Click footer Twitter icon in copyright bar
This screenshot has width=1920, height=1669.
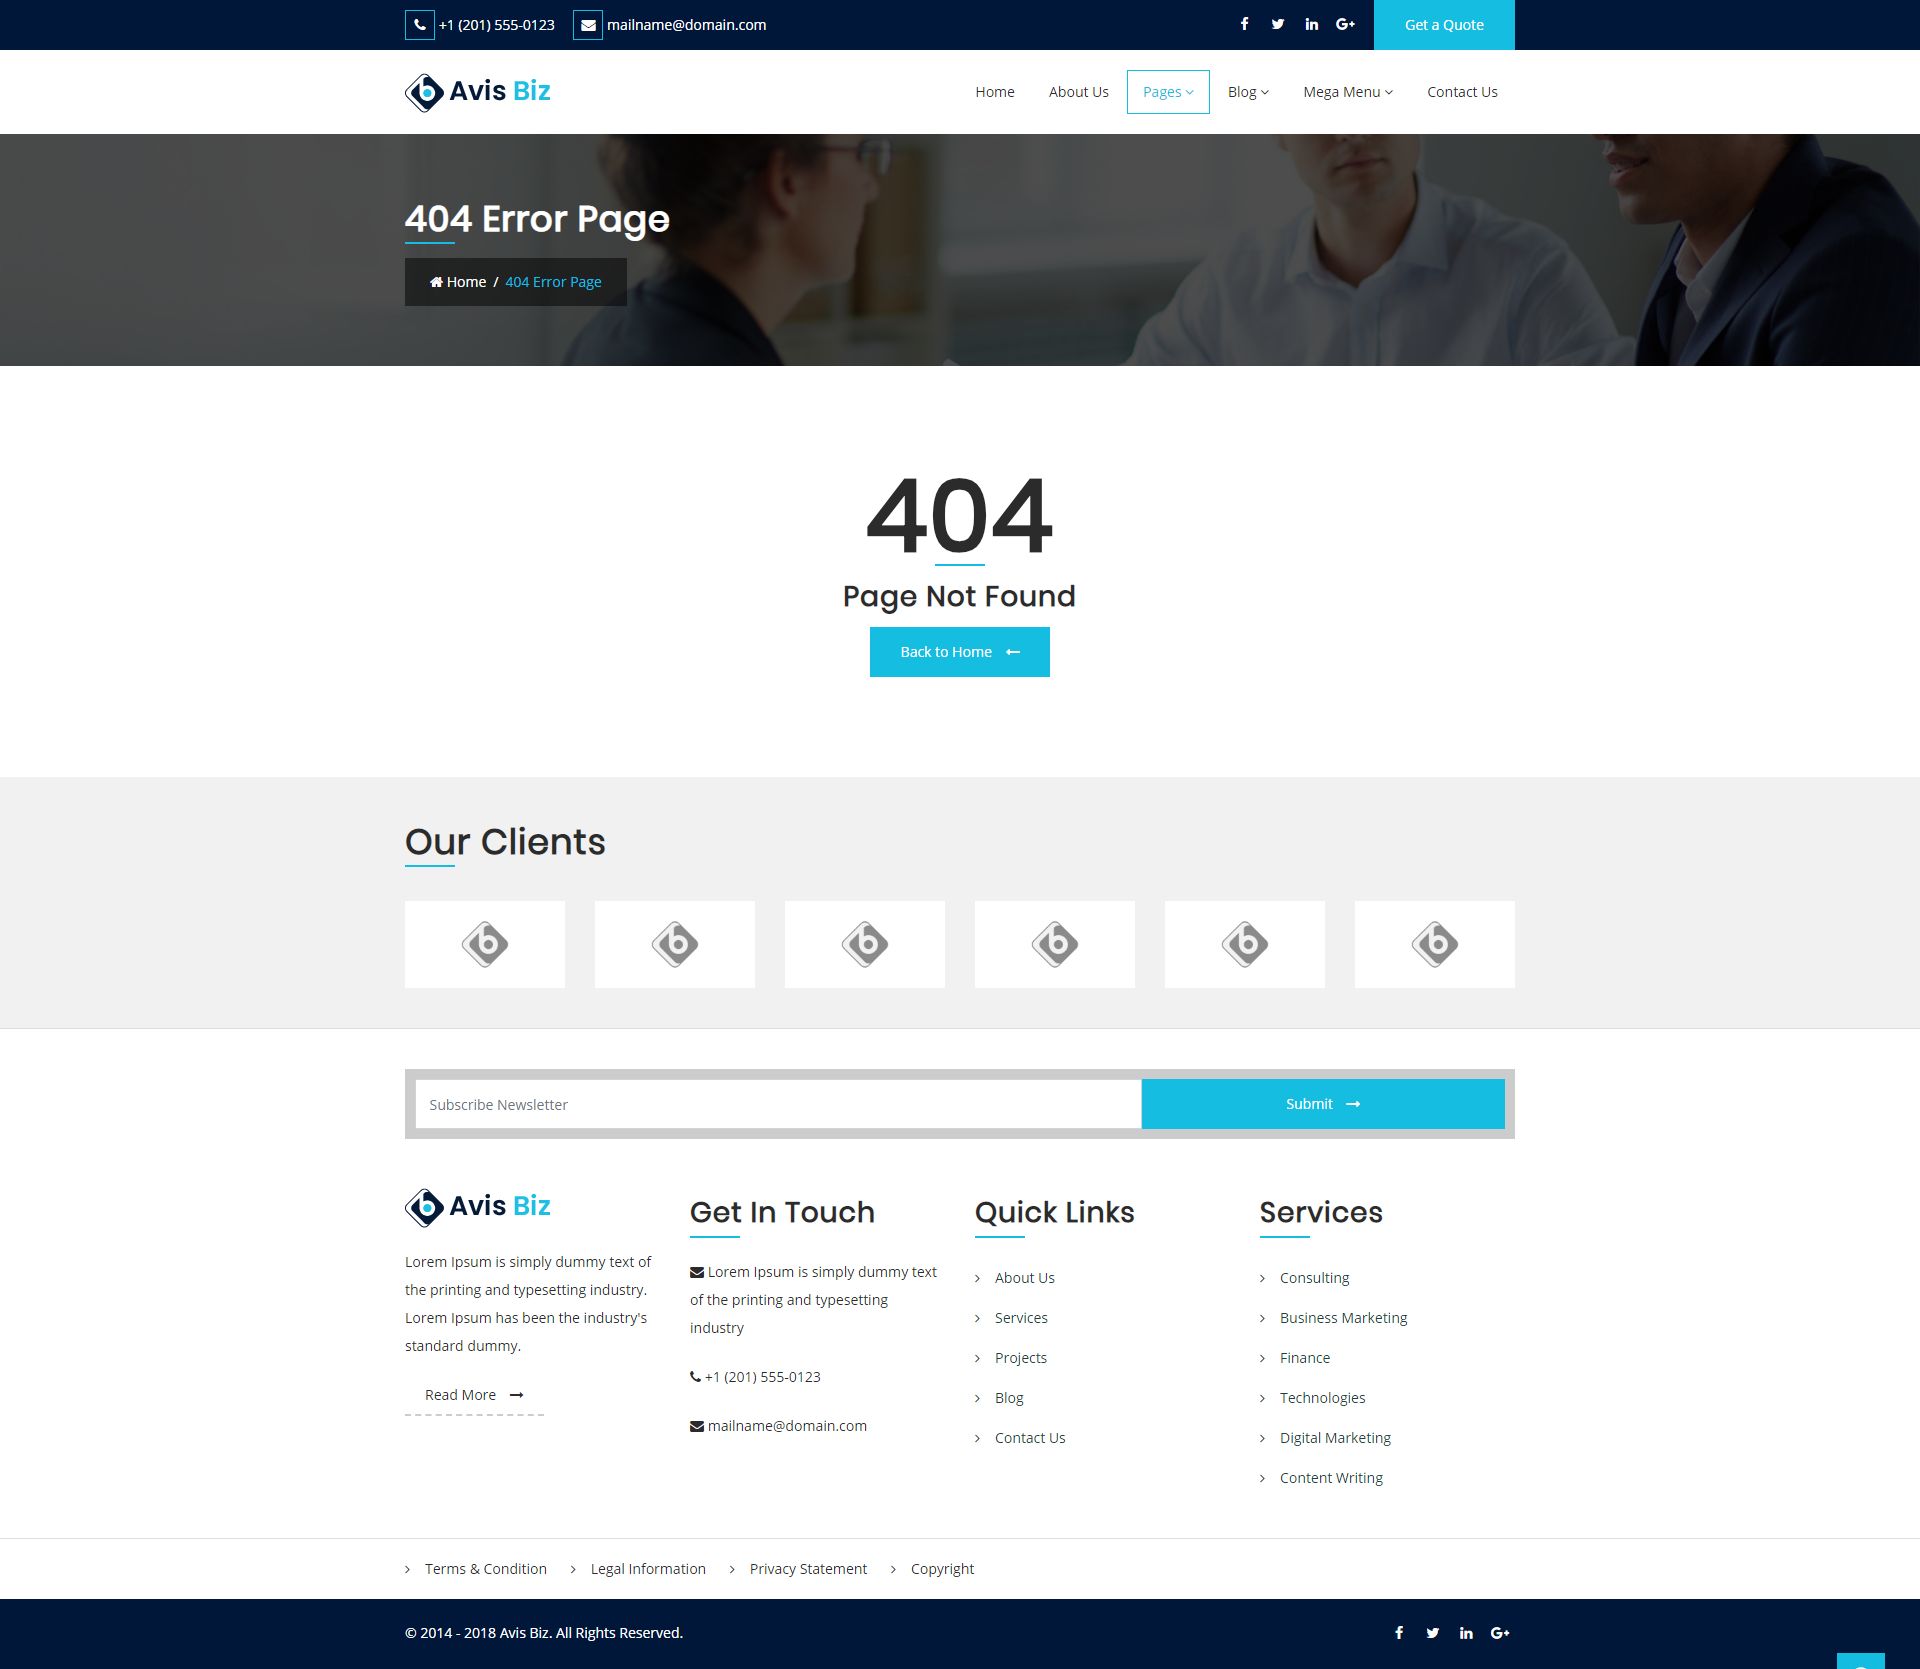pyautogui.click(x=1432, y=1633)
